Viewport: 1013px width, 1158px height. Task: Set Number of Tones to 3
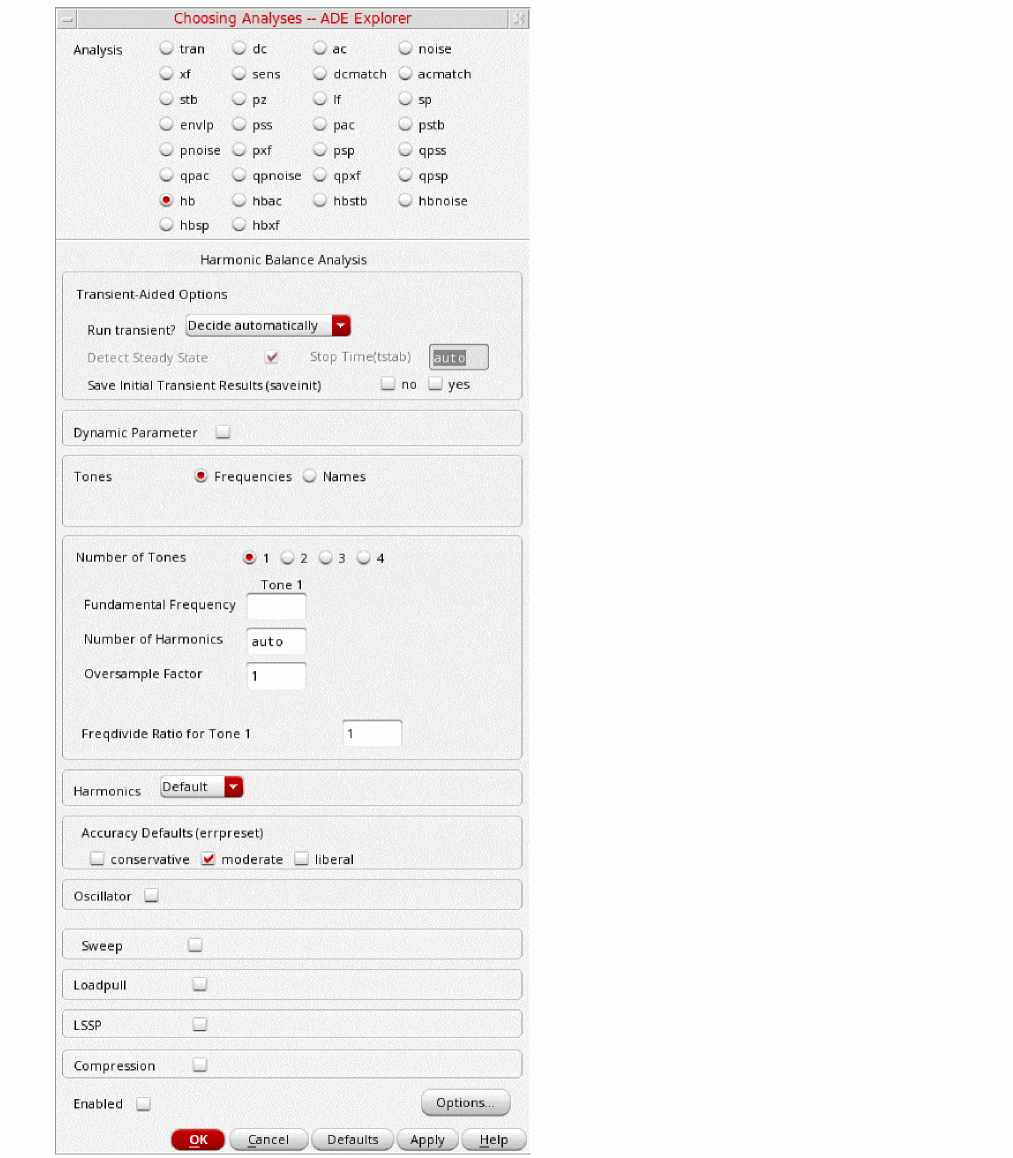click(326, 558)
